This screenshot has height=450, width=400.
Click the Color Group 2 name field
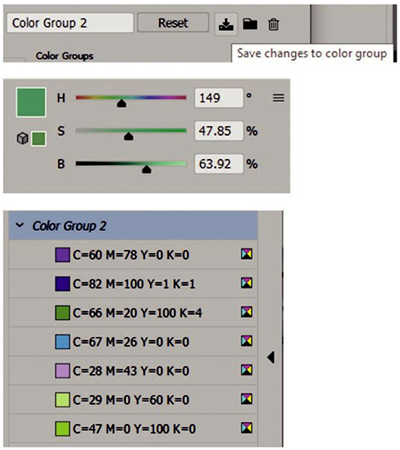point(70,23)
